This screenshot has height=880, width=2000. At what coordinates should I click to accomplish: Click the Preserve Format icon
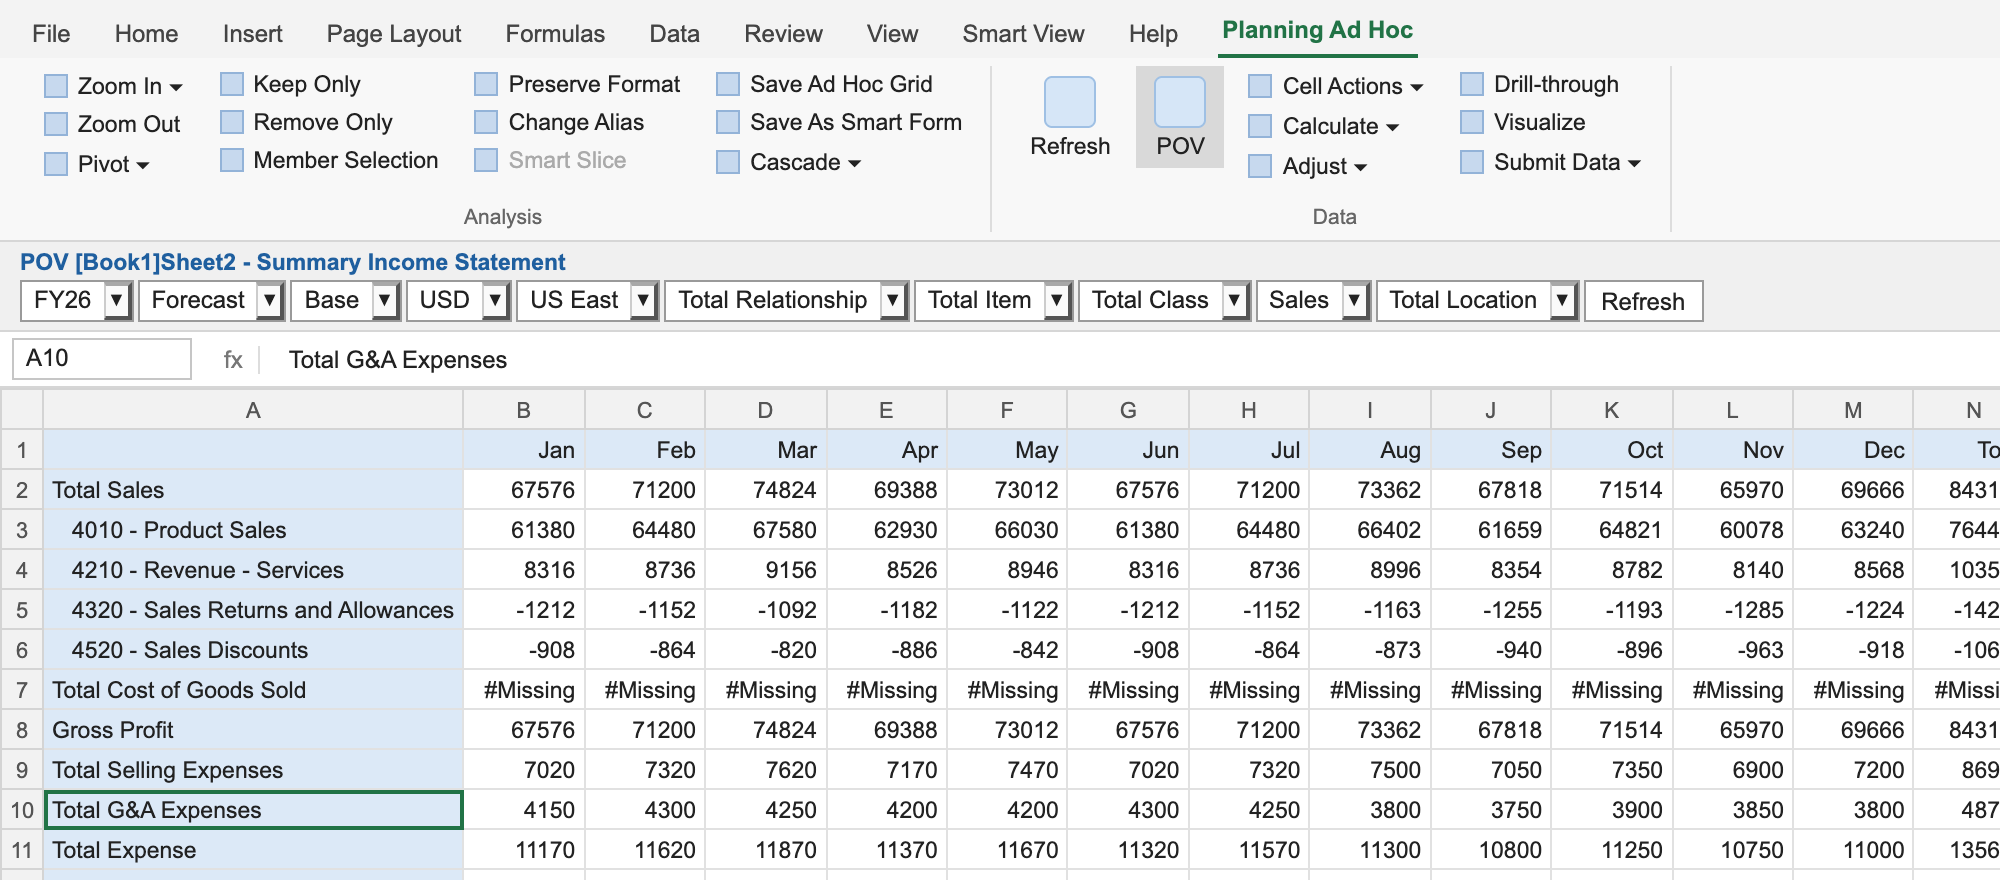tap(486, 84)
